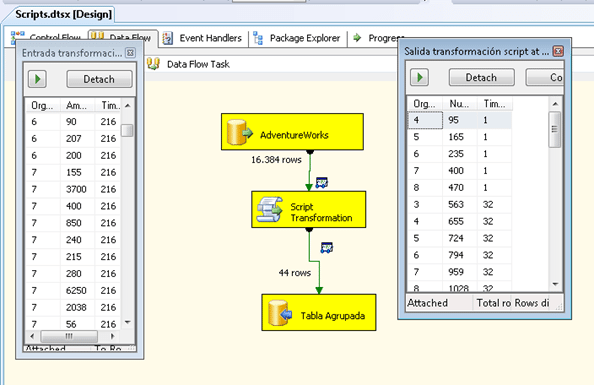The height and width of the screenshot is (385, 594).
Task: Click left arrow of Entrada horizontal scrollbar
Action: [32, 336]
